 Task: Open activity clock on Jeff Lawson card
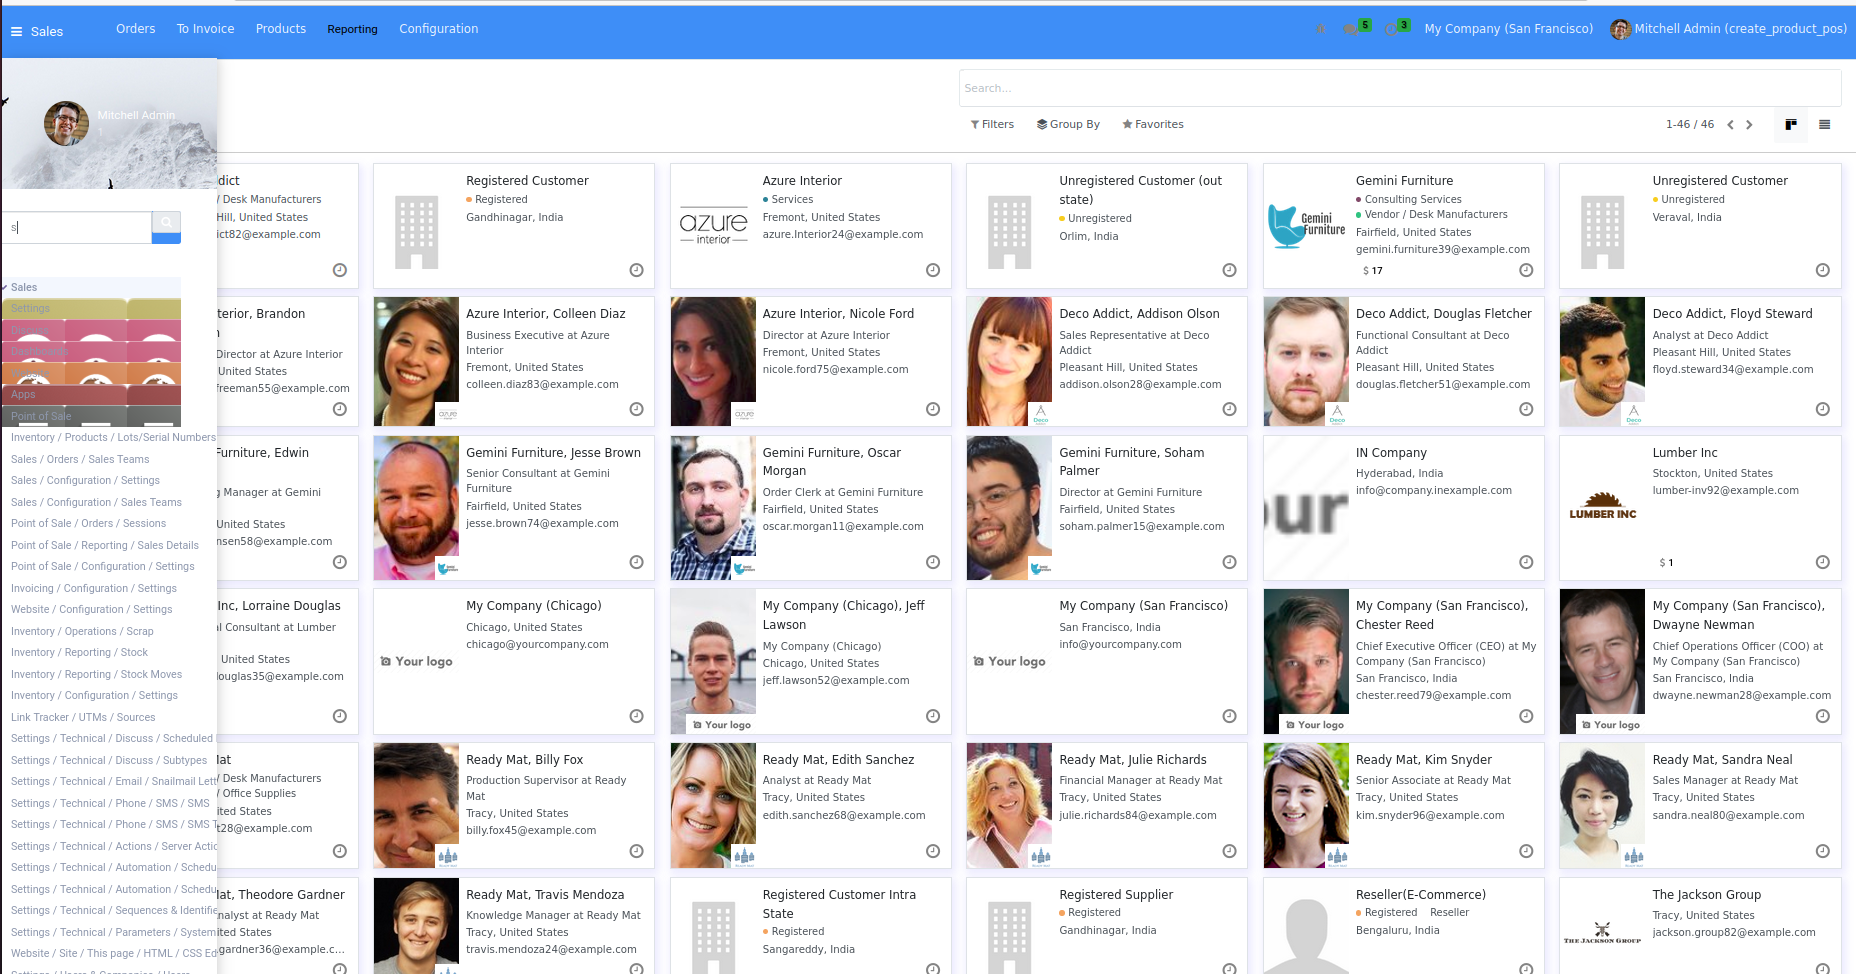[x=933, y=716]
